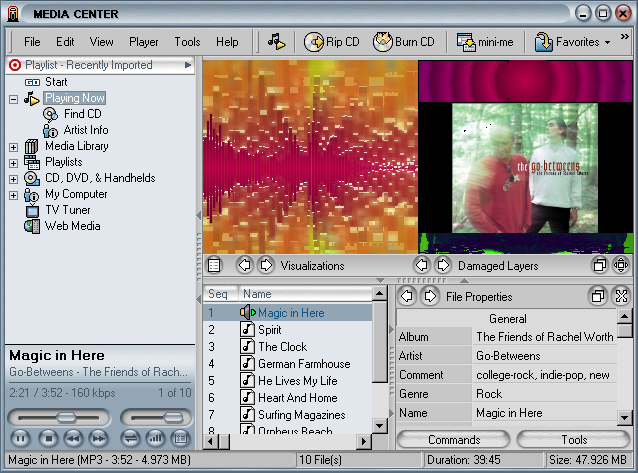Viewport: 638px width, 473px height.
Task: Detach the visualization window with the overlapping-squares icon
Action: click(x=599, y=265)
